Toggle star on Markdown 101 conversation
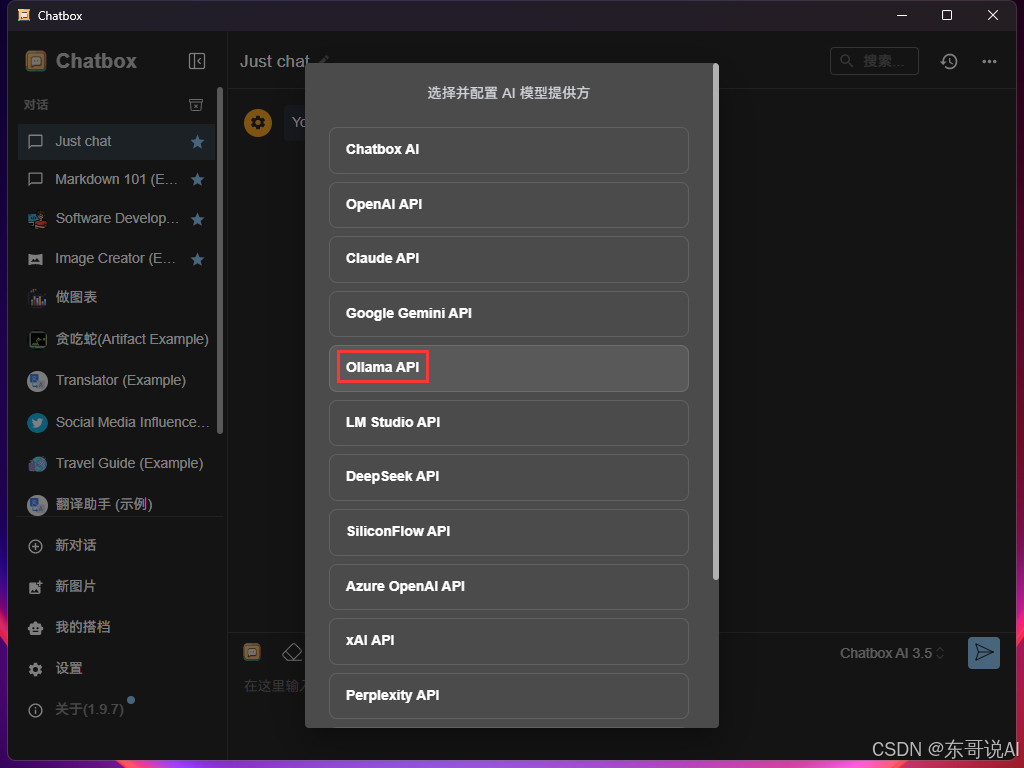This screenshot has height=768, width=1024. point(197,180)
